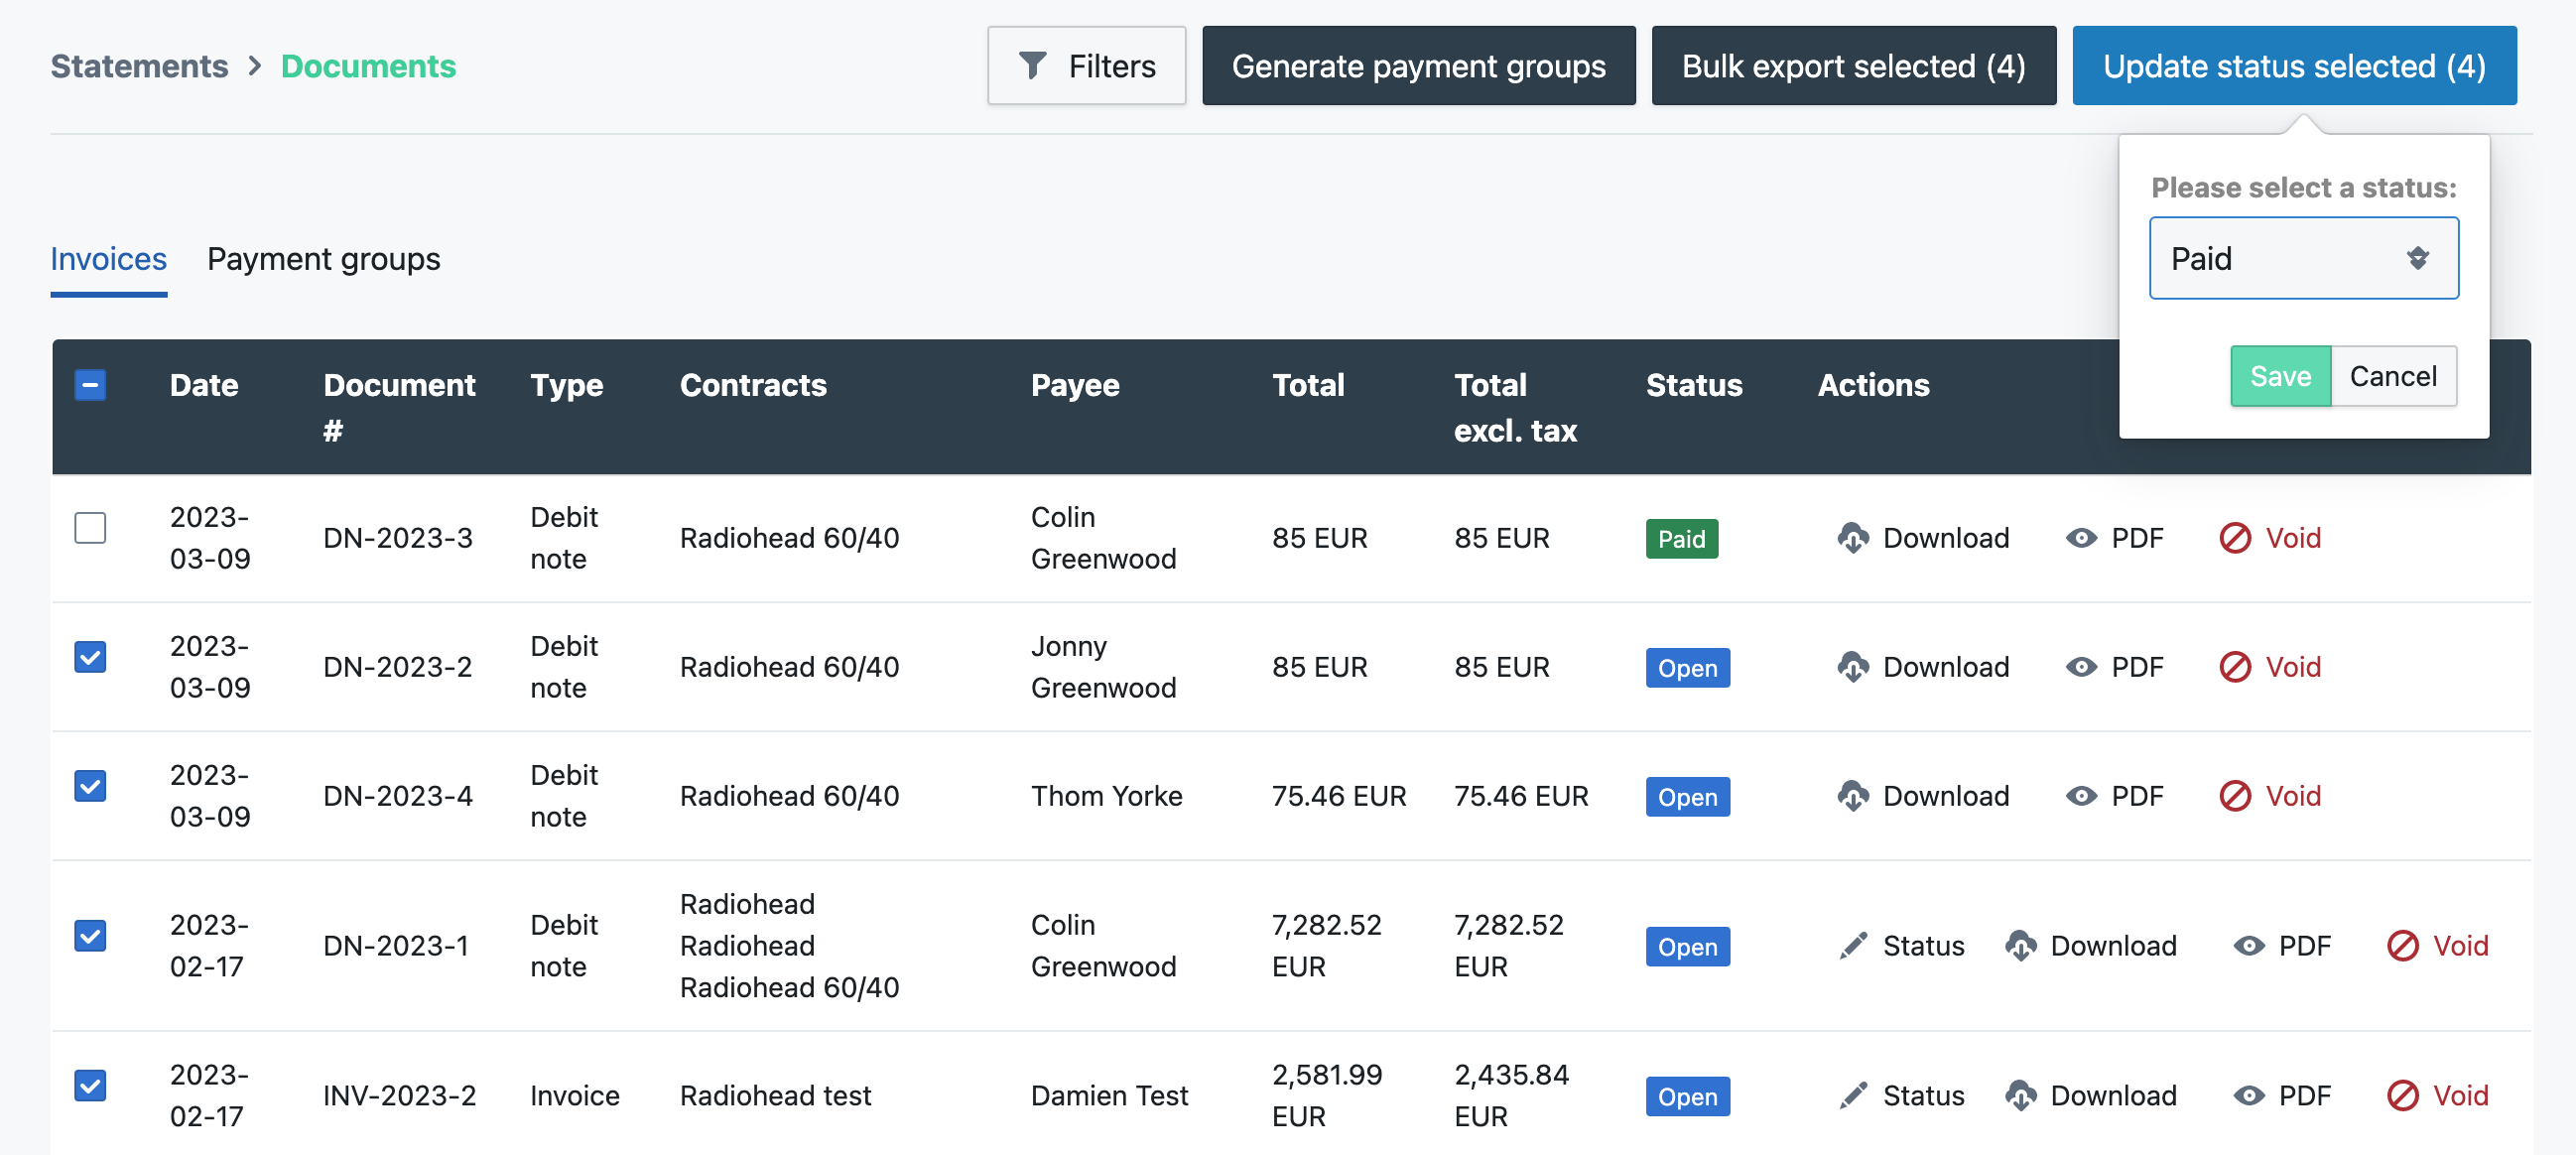This screenshot has width=2576, height=1155.
Task: Click the Date column header
Action: click(204, 386)
